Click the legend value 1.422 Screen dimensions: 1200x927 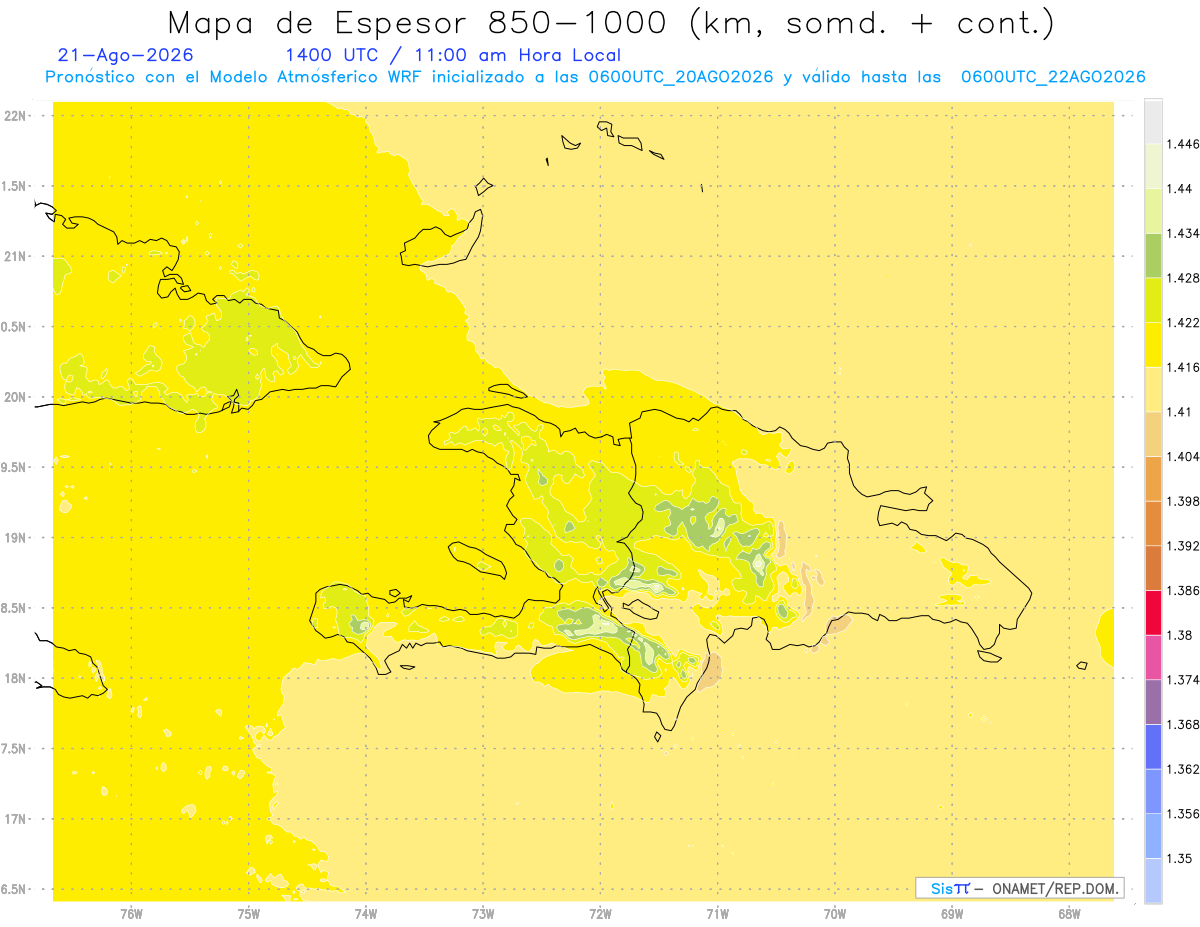1183,323
